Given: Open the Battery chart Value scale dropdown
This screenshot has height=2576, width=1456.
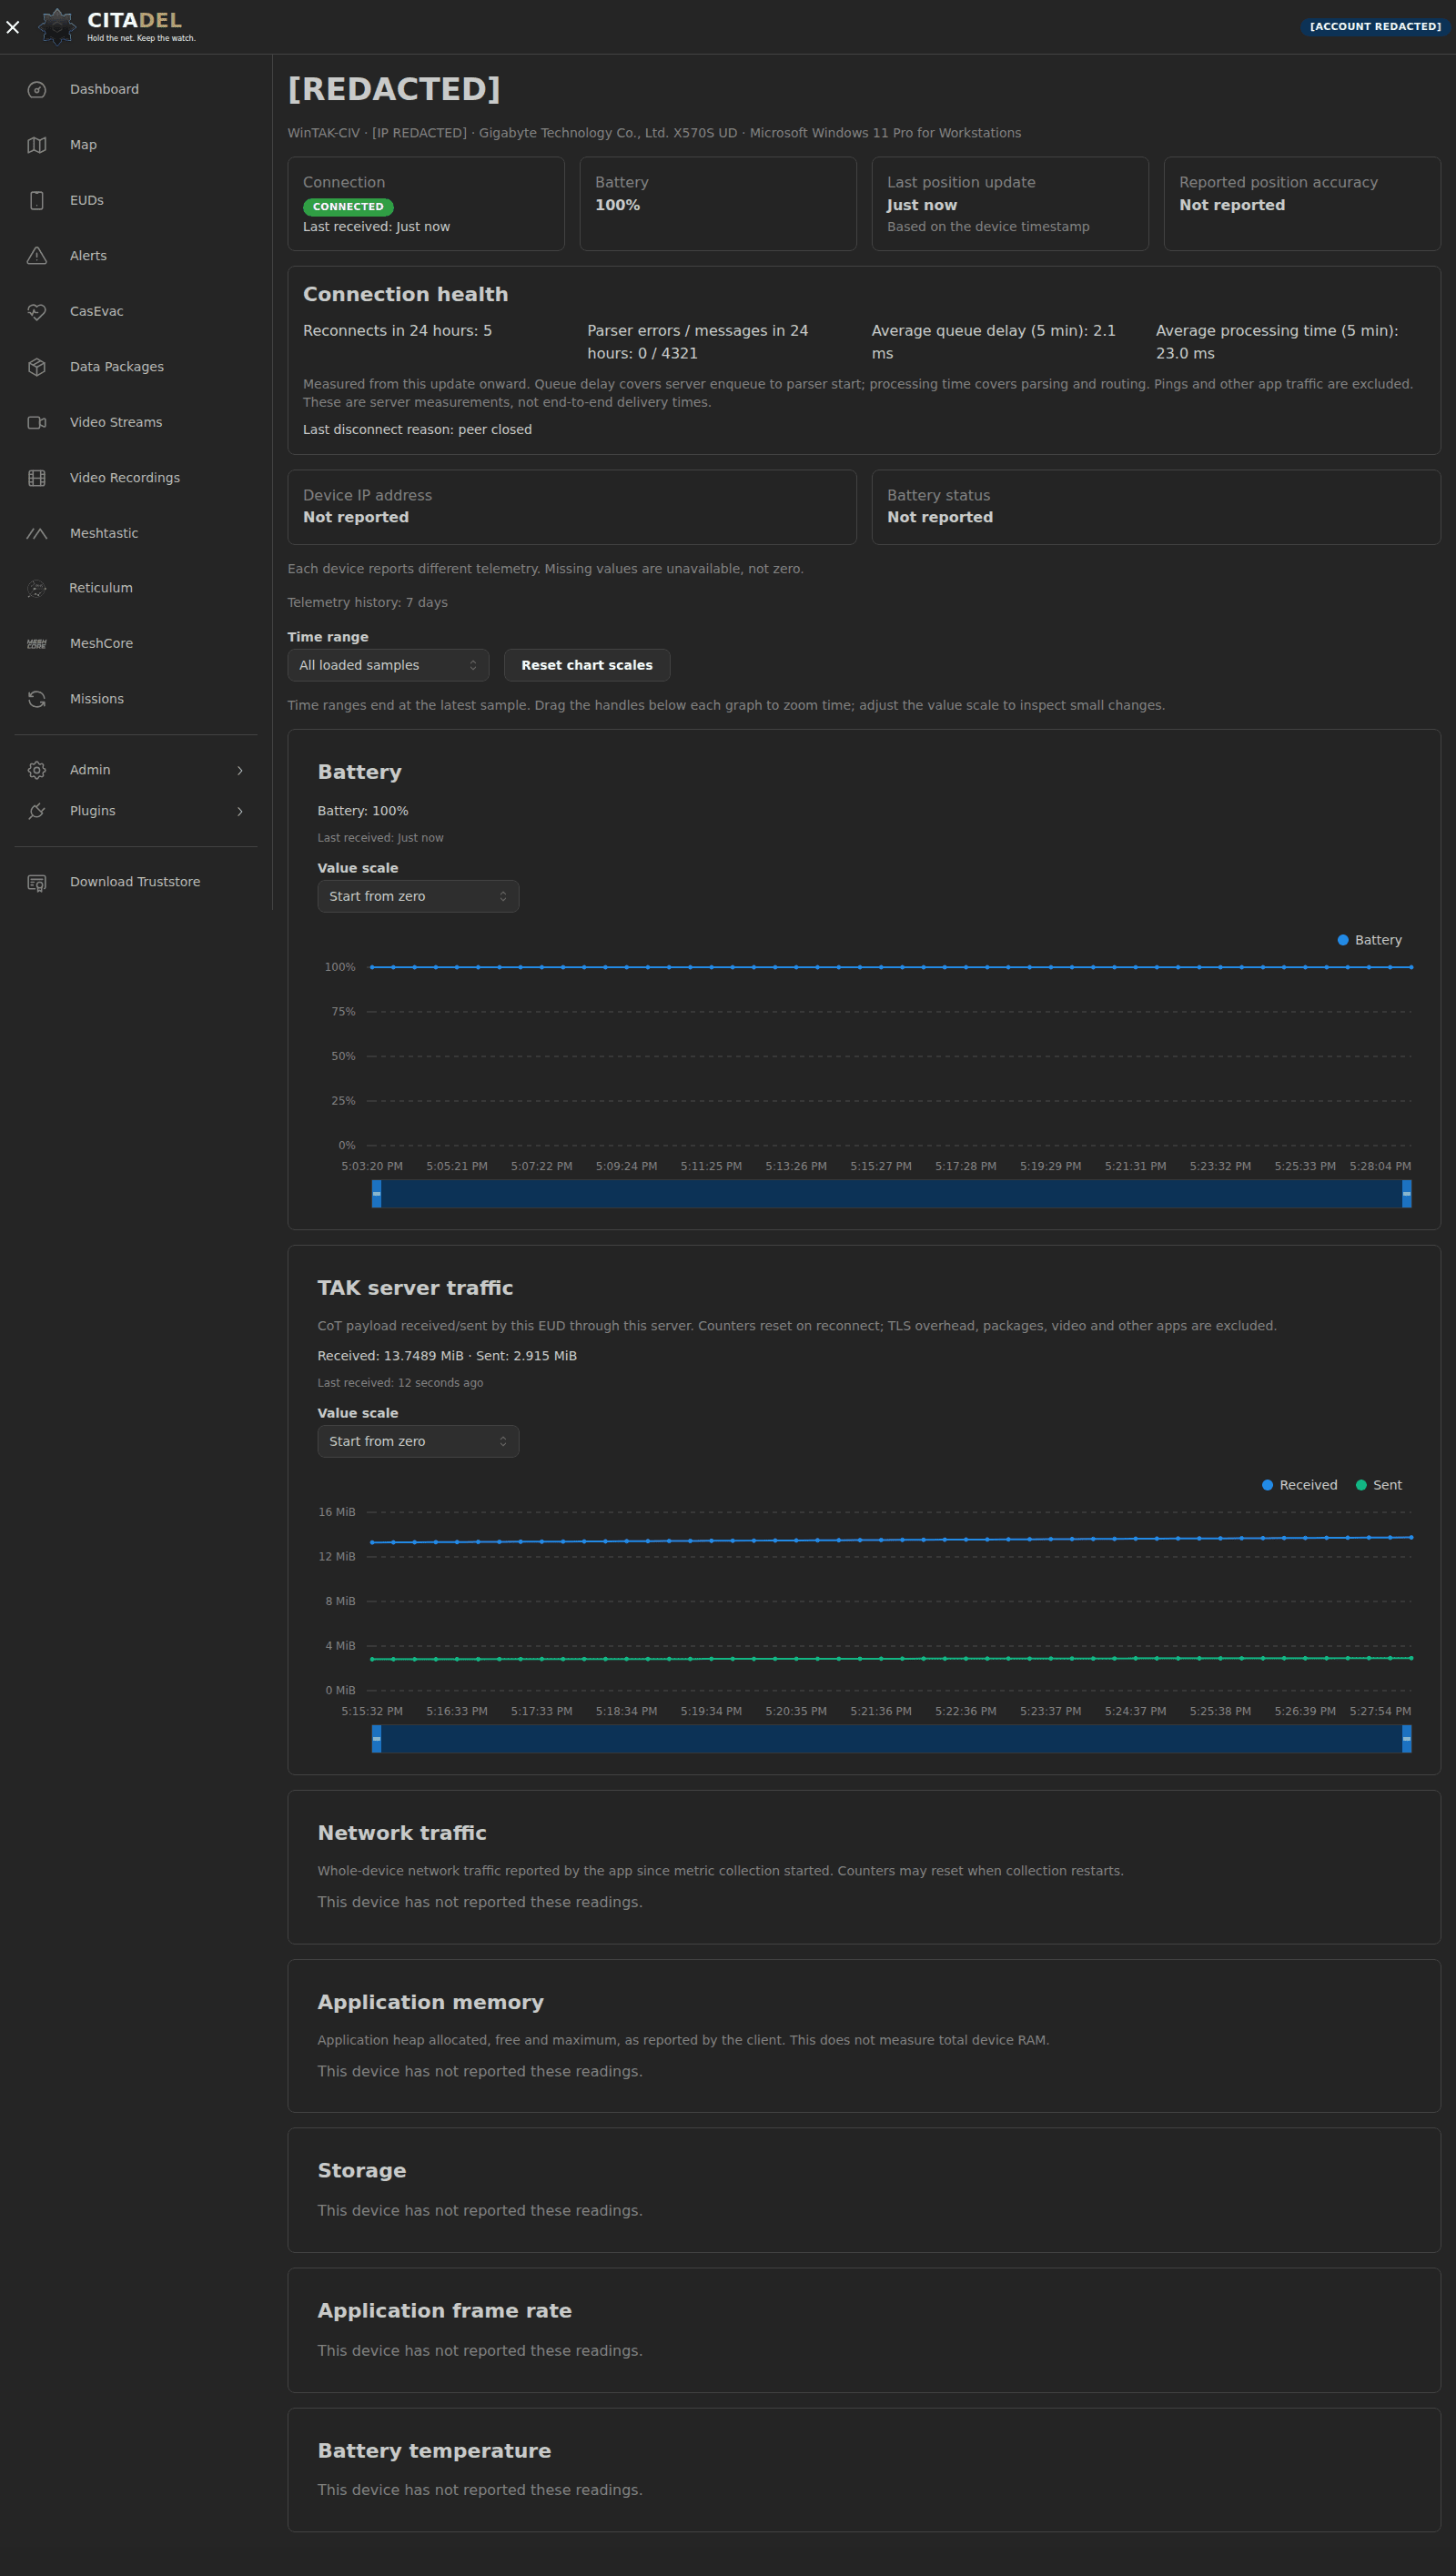Looking at the screenshot, I should pos(418,896).
